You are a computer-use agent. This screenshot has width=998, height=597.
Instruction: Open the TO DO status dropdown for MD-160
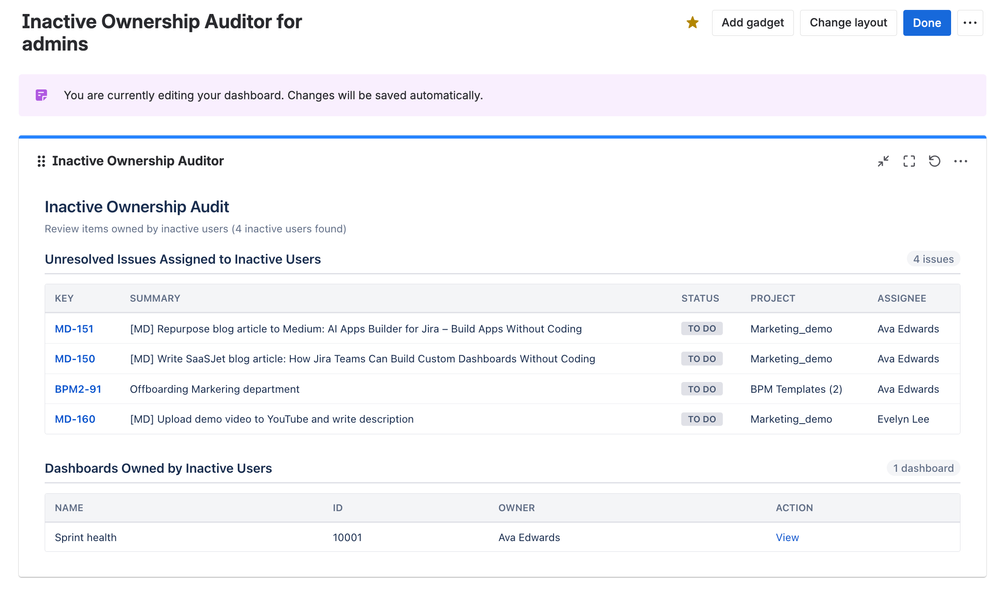(x=701, y=419)
